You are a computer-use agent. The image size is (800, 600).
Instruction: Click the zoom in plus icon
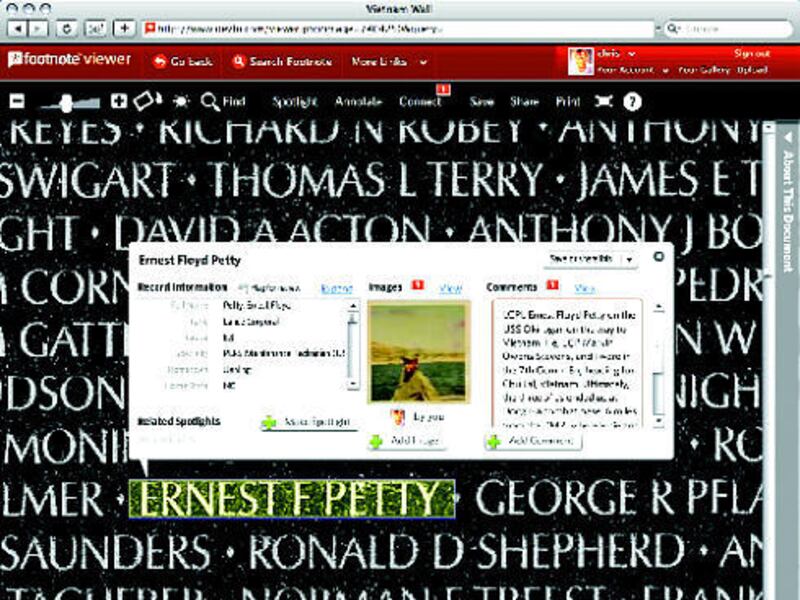119,101
